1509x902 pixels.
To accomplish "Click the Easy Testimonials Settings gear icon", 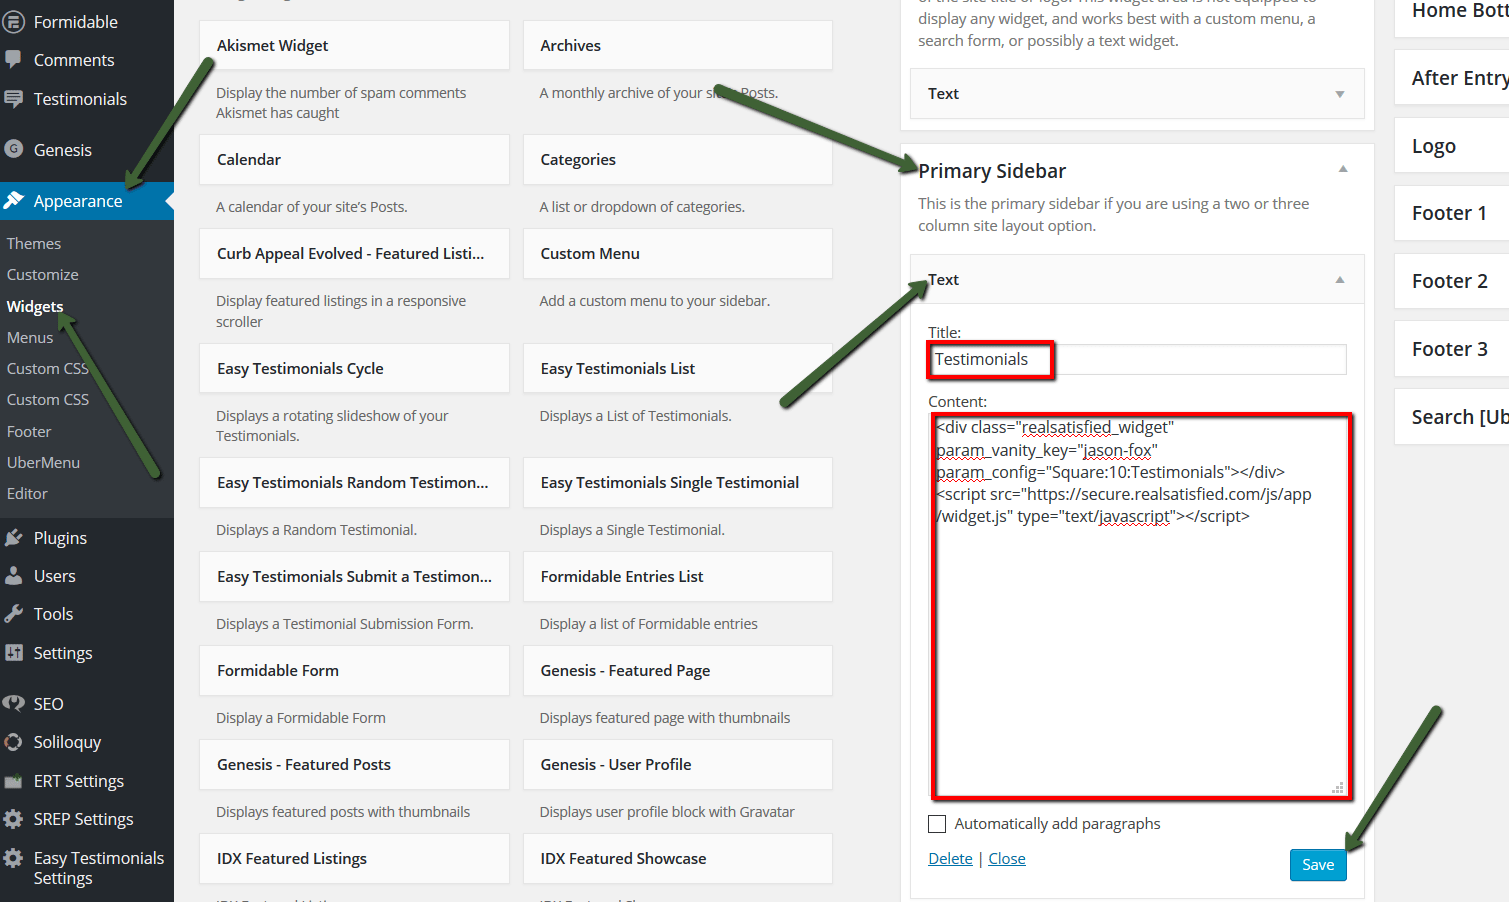I will (14, 858).
